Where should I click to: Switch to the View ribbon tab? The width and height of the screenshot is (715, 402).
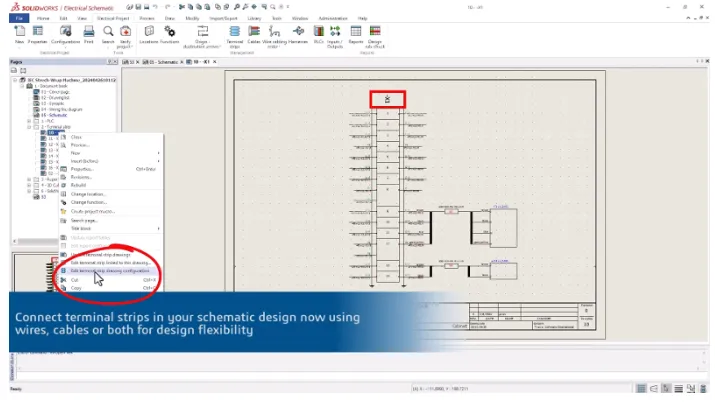tap(82, 18)
